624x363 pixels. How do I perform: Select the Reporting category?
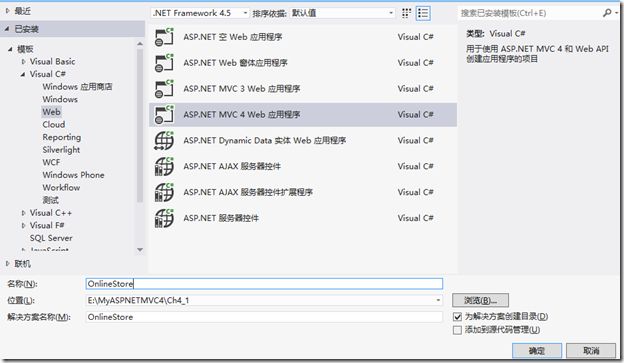click(x=62, y=137)
